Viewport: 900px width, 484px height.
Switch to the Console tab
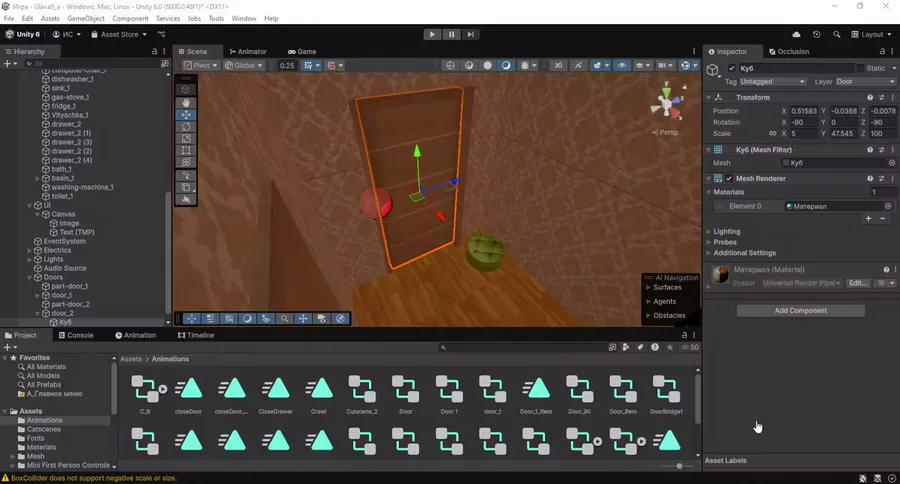click(76, 335)
